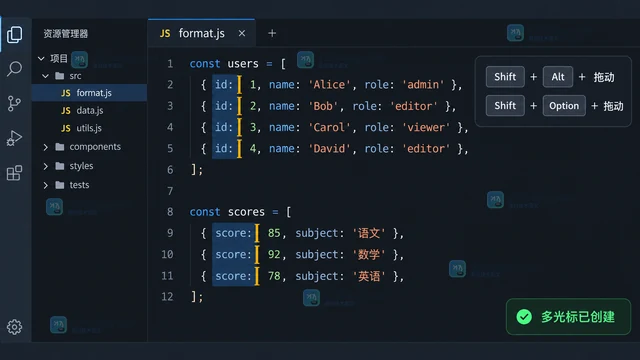Viewport: 640px width, 360px height.
Task: Click the JS icon beside utils.js
Action: (x=66, y=129)
